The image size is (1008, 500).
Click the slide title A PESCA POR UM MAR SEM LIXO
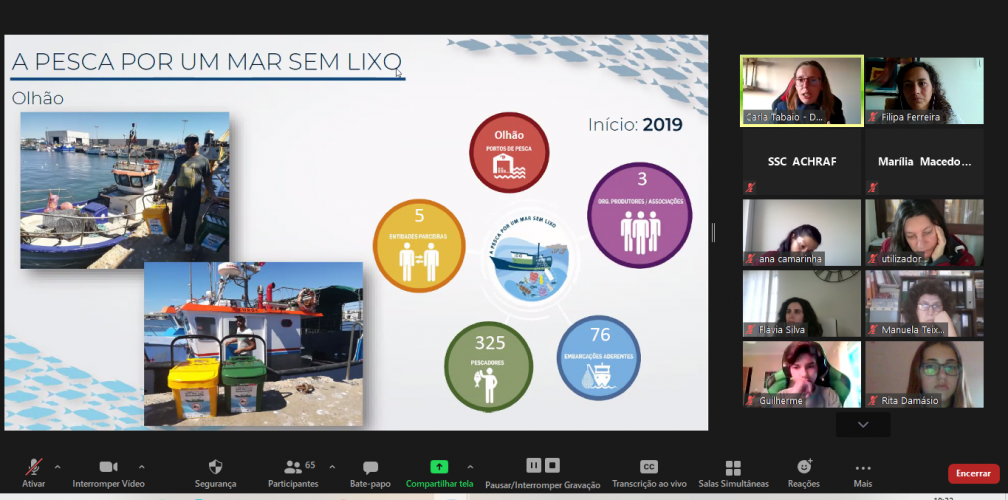pyautogui.click(x=207, y=62)
